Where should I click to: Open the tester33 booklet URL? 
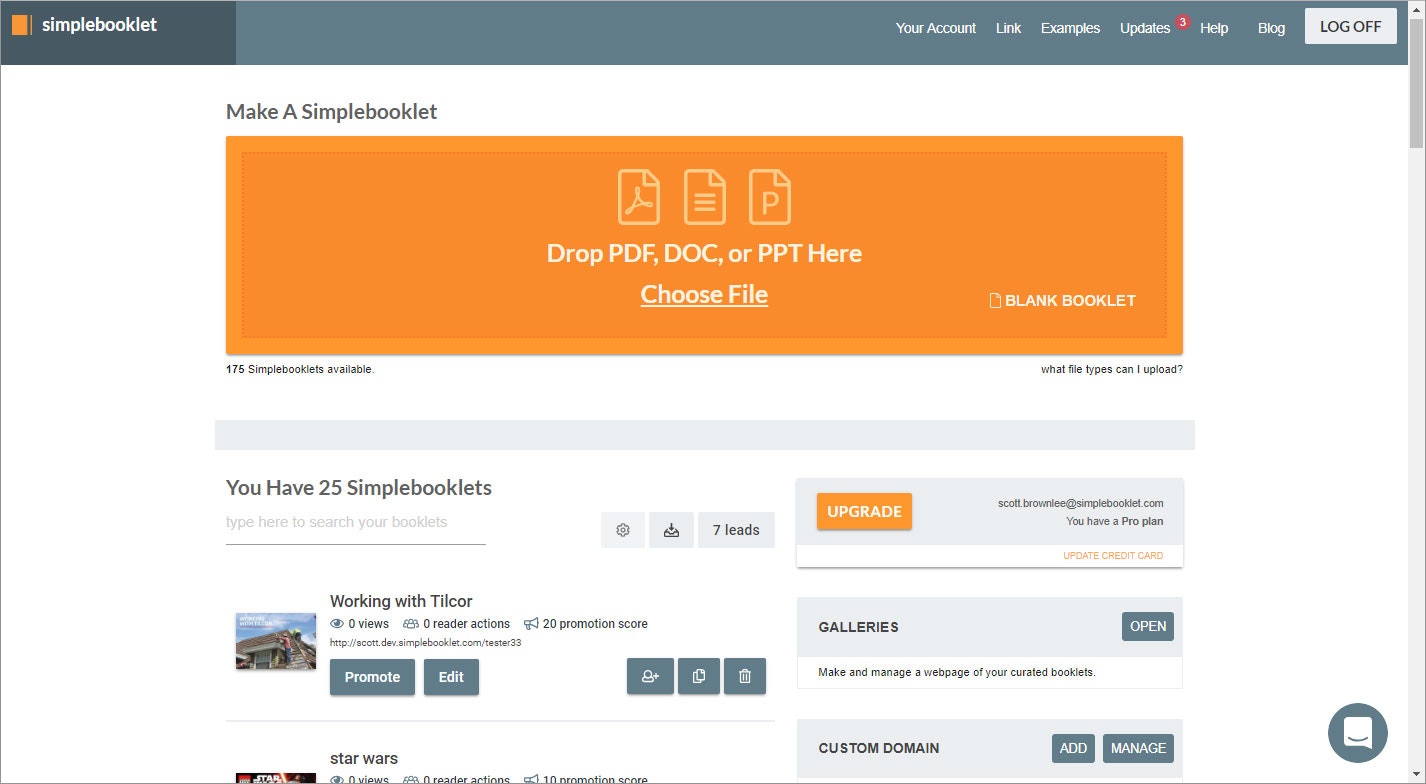point(425,643)
